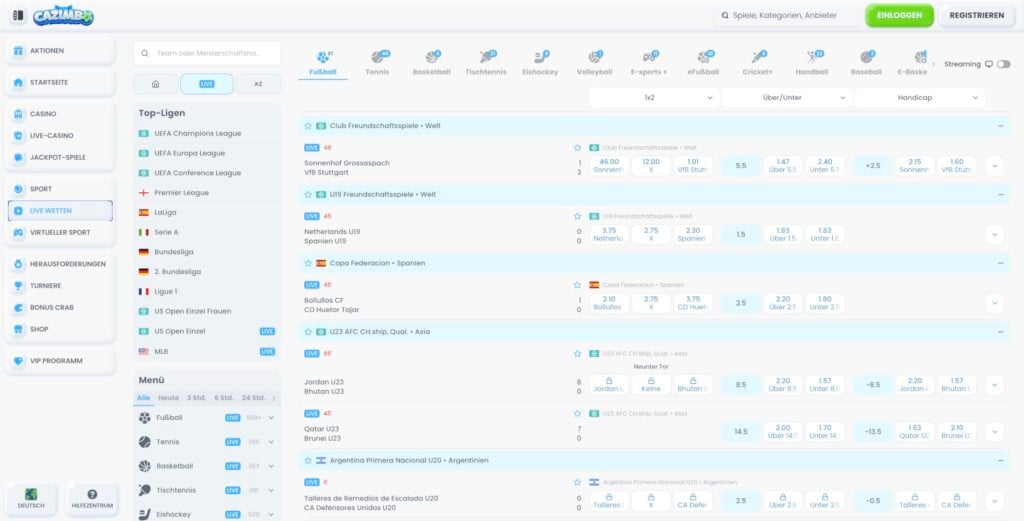This screenshot has height=521, width=1024.
Task: Open the VIP Programm page
Action: (60, 360)
